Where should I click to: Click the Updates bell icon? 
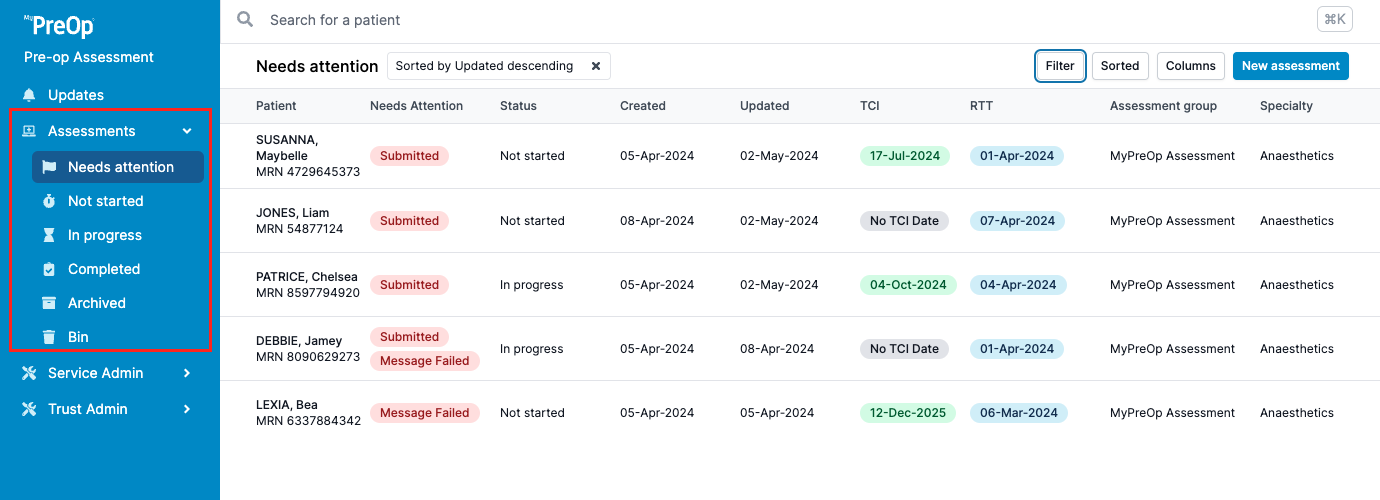[29, 95]
